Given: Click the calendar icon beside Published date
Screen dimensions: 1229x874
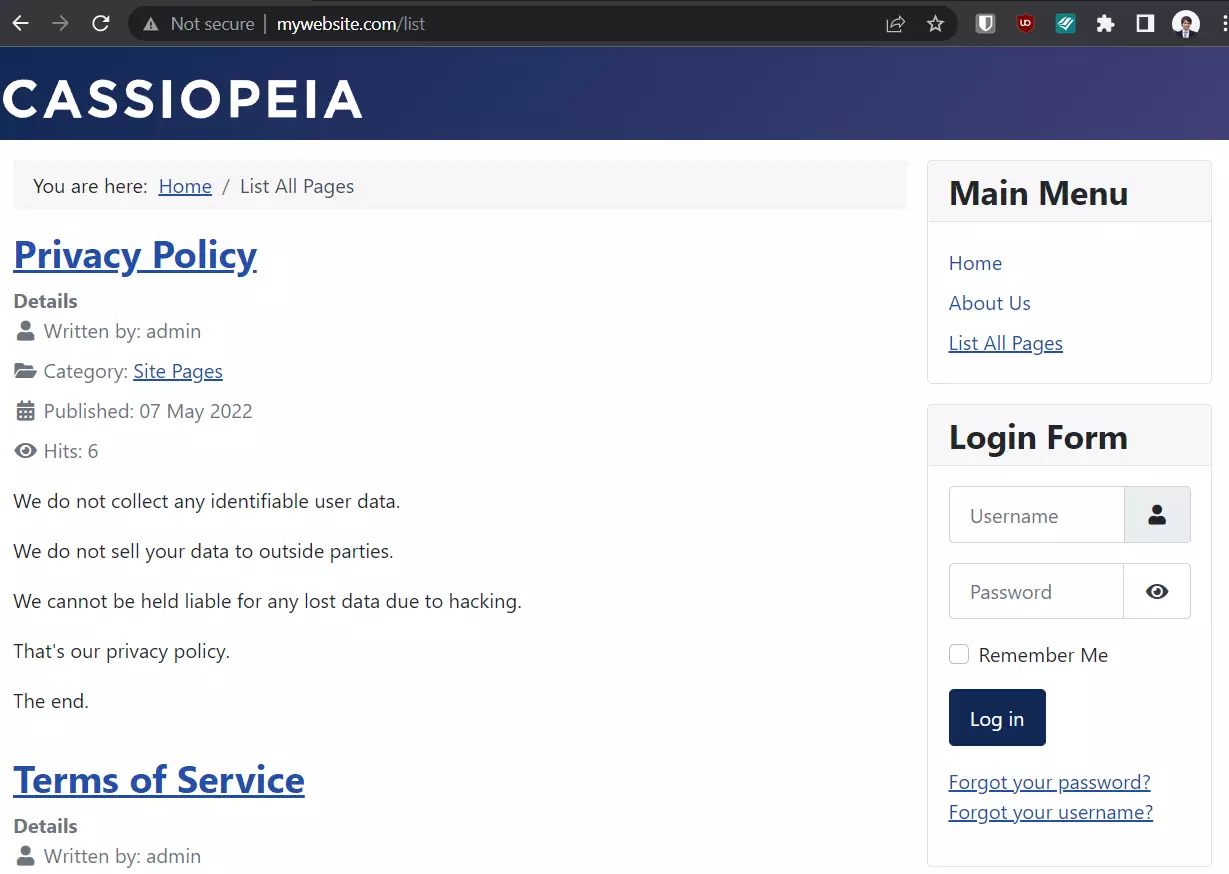Looking at the screenshot, I should coord(25,411).
